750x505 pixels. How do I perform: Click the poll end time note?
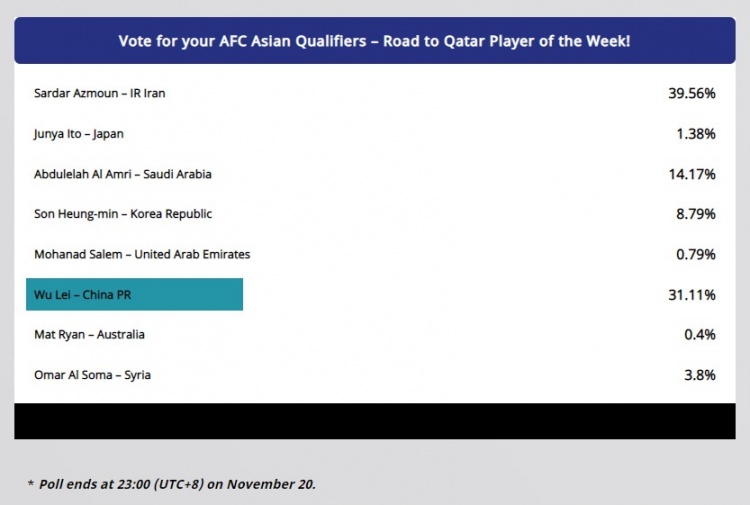(x=172, y=484)
